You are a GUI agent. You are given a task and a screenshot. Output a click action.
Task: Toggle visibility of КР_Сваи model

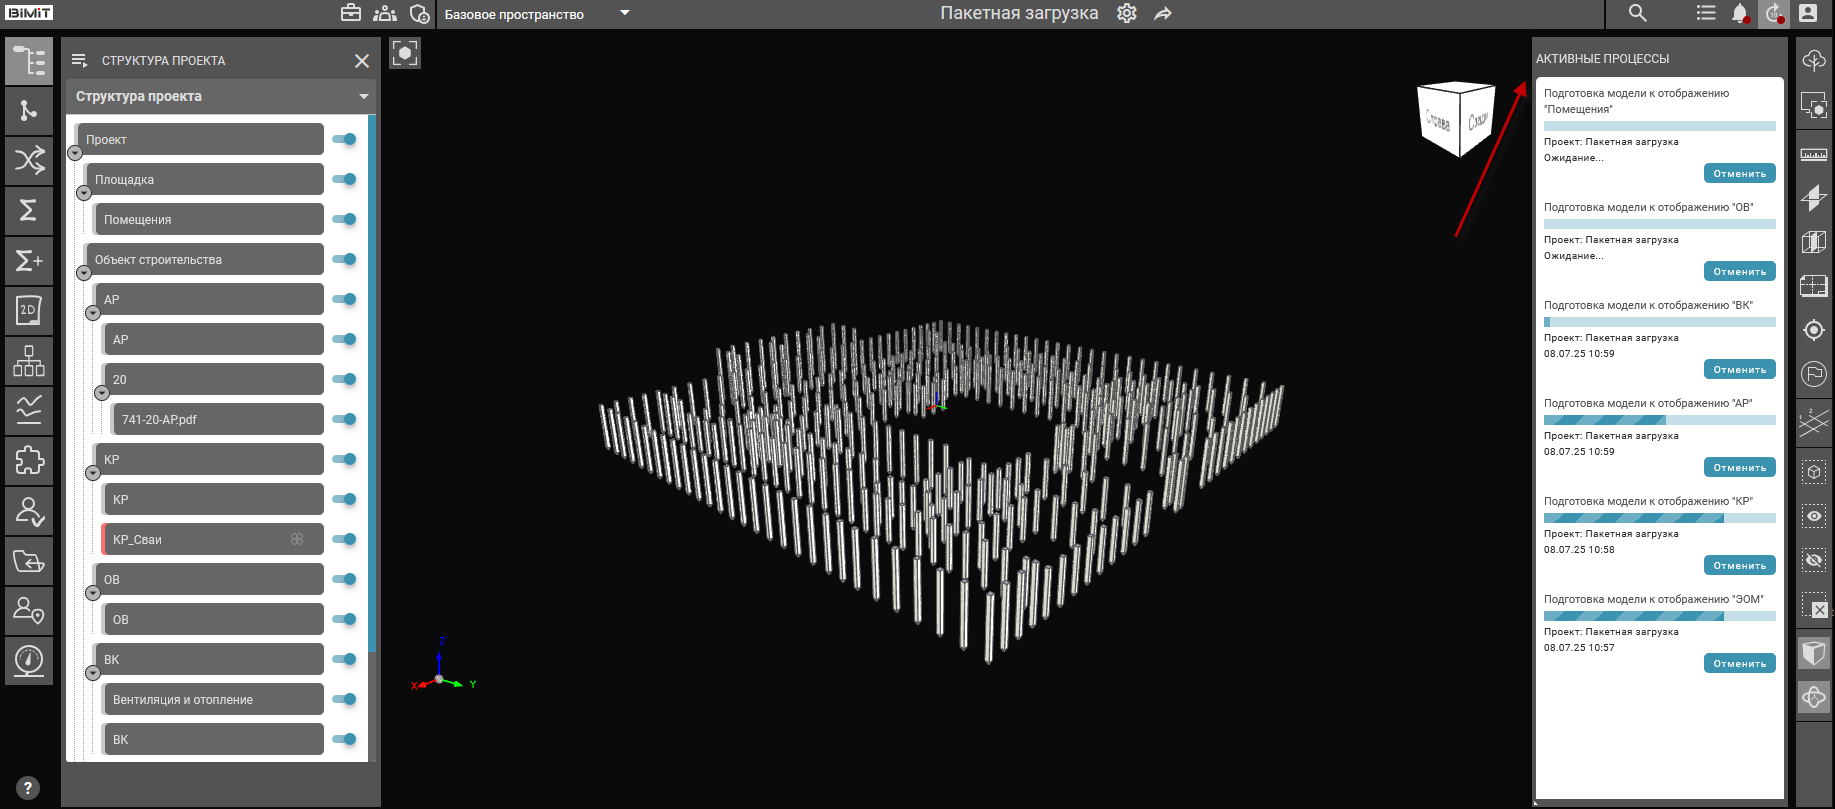(x=344, y=539)
